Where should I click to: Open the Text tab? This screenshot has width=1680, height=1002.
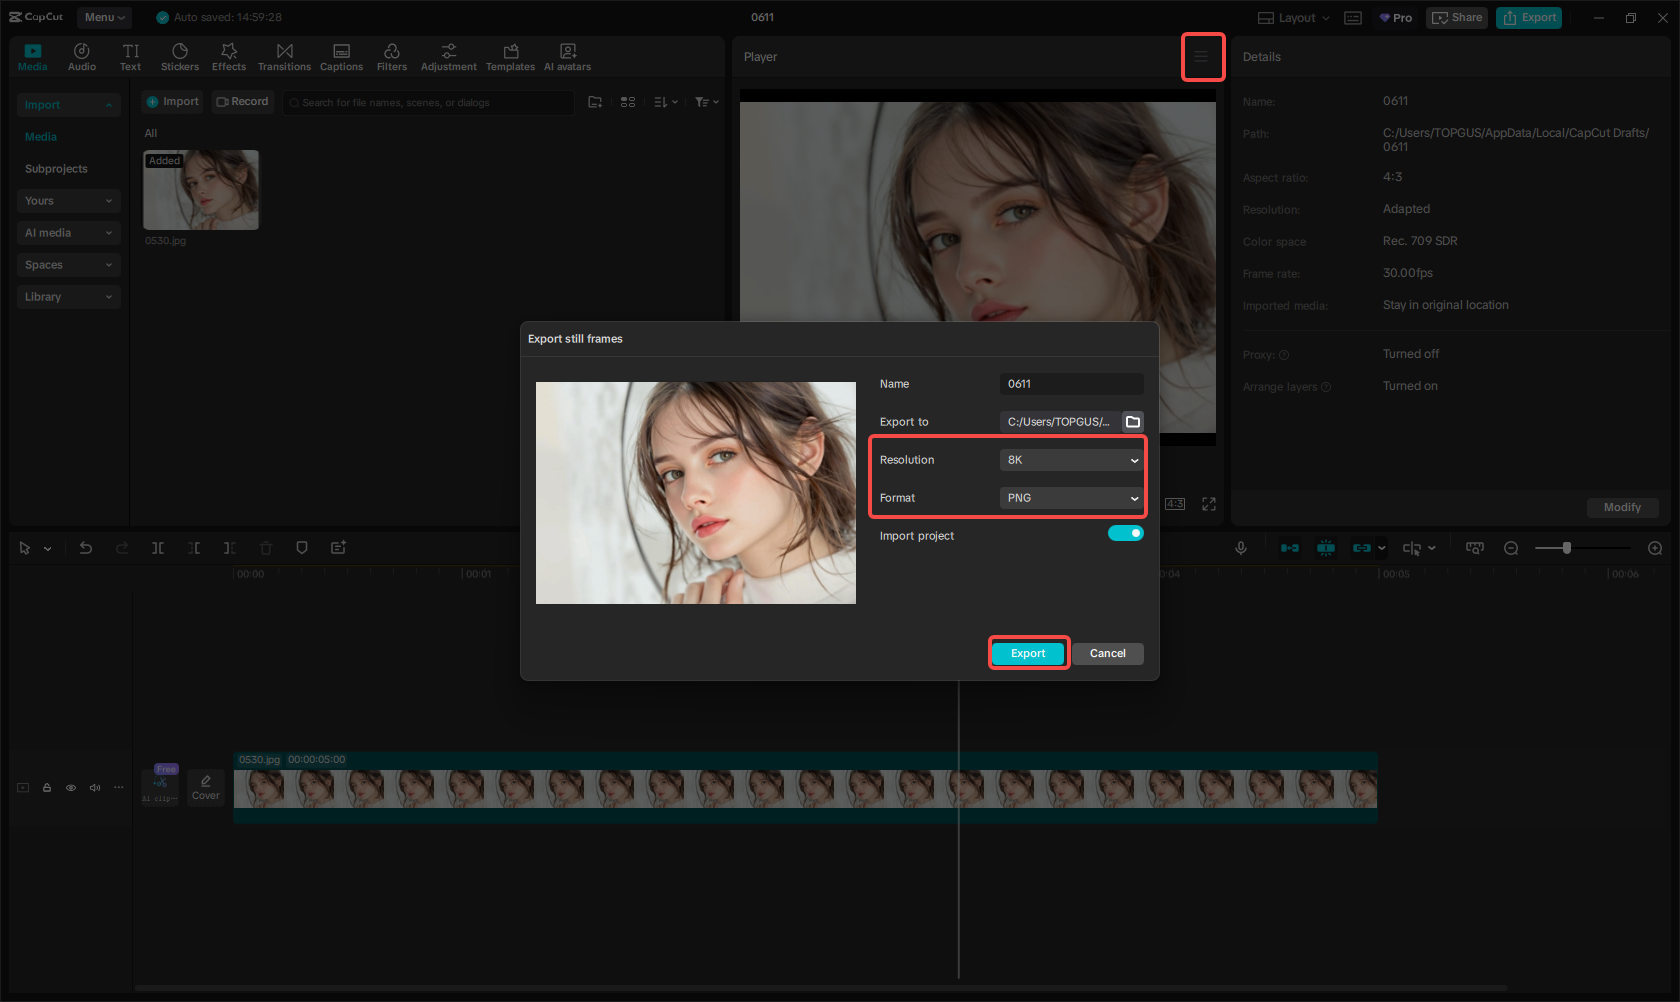[130, 57]
